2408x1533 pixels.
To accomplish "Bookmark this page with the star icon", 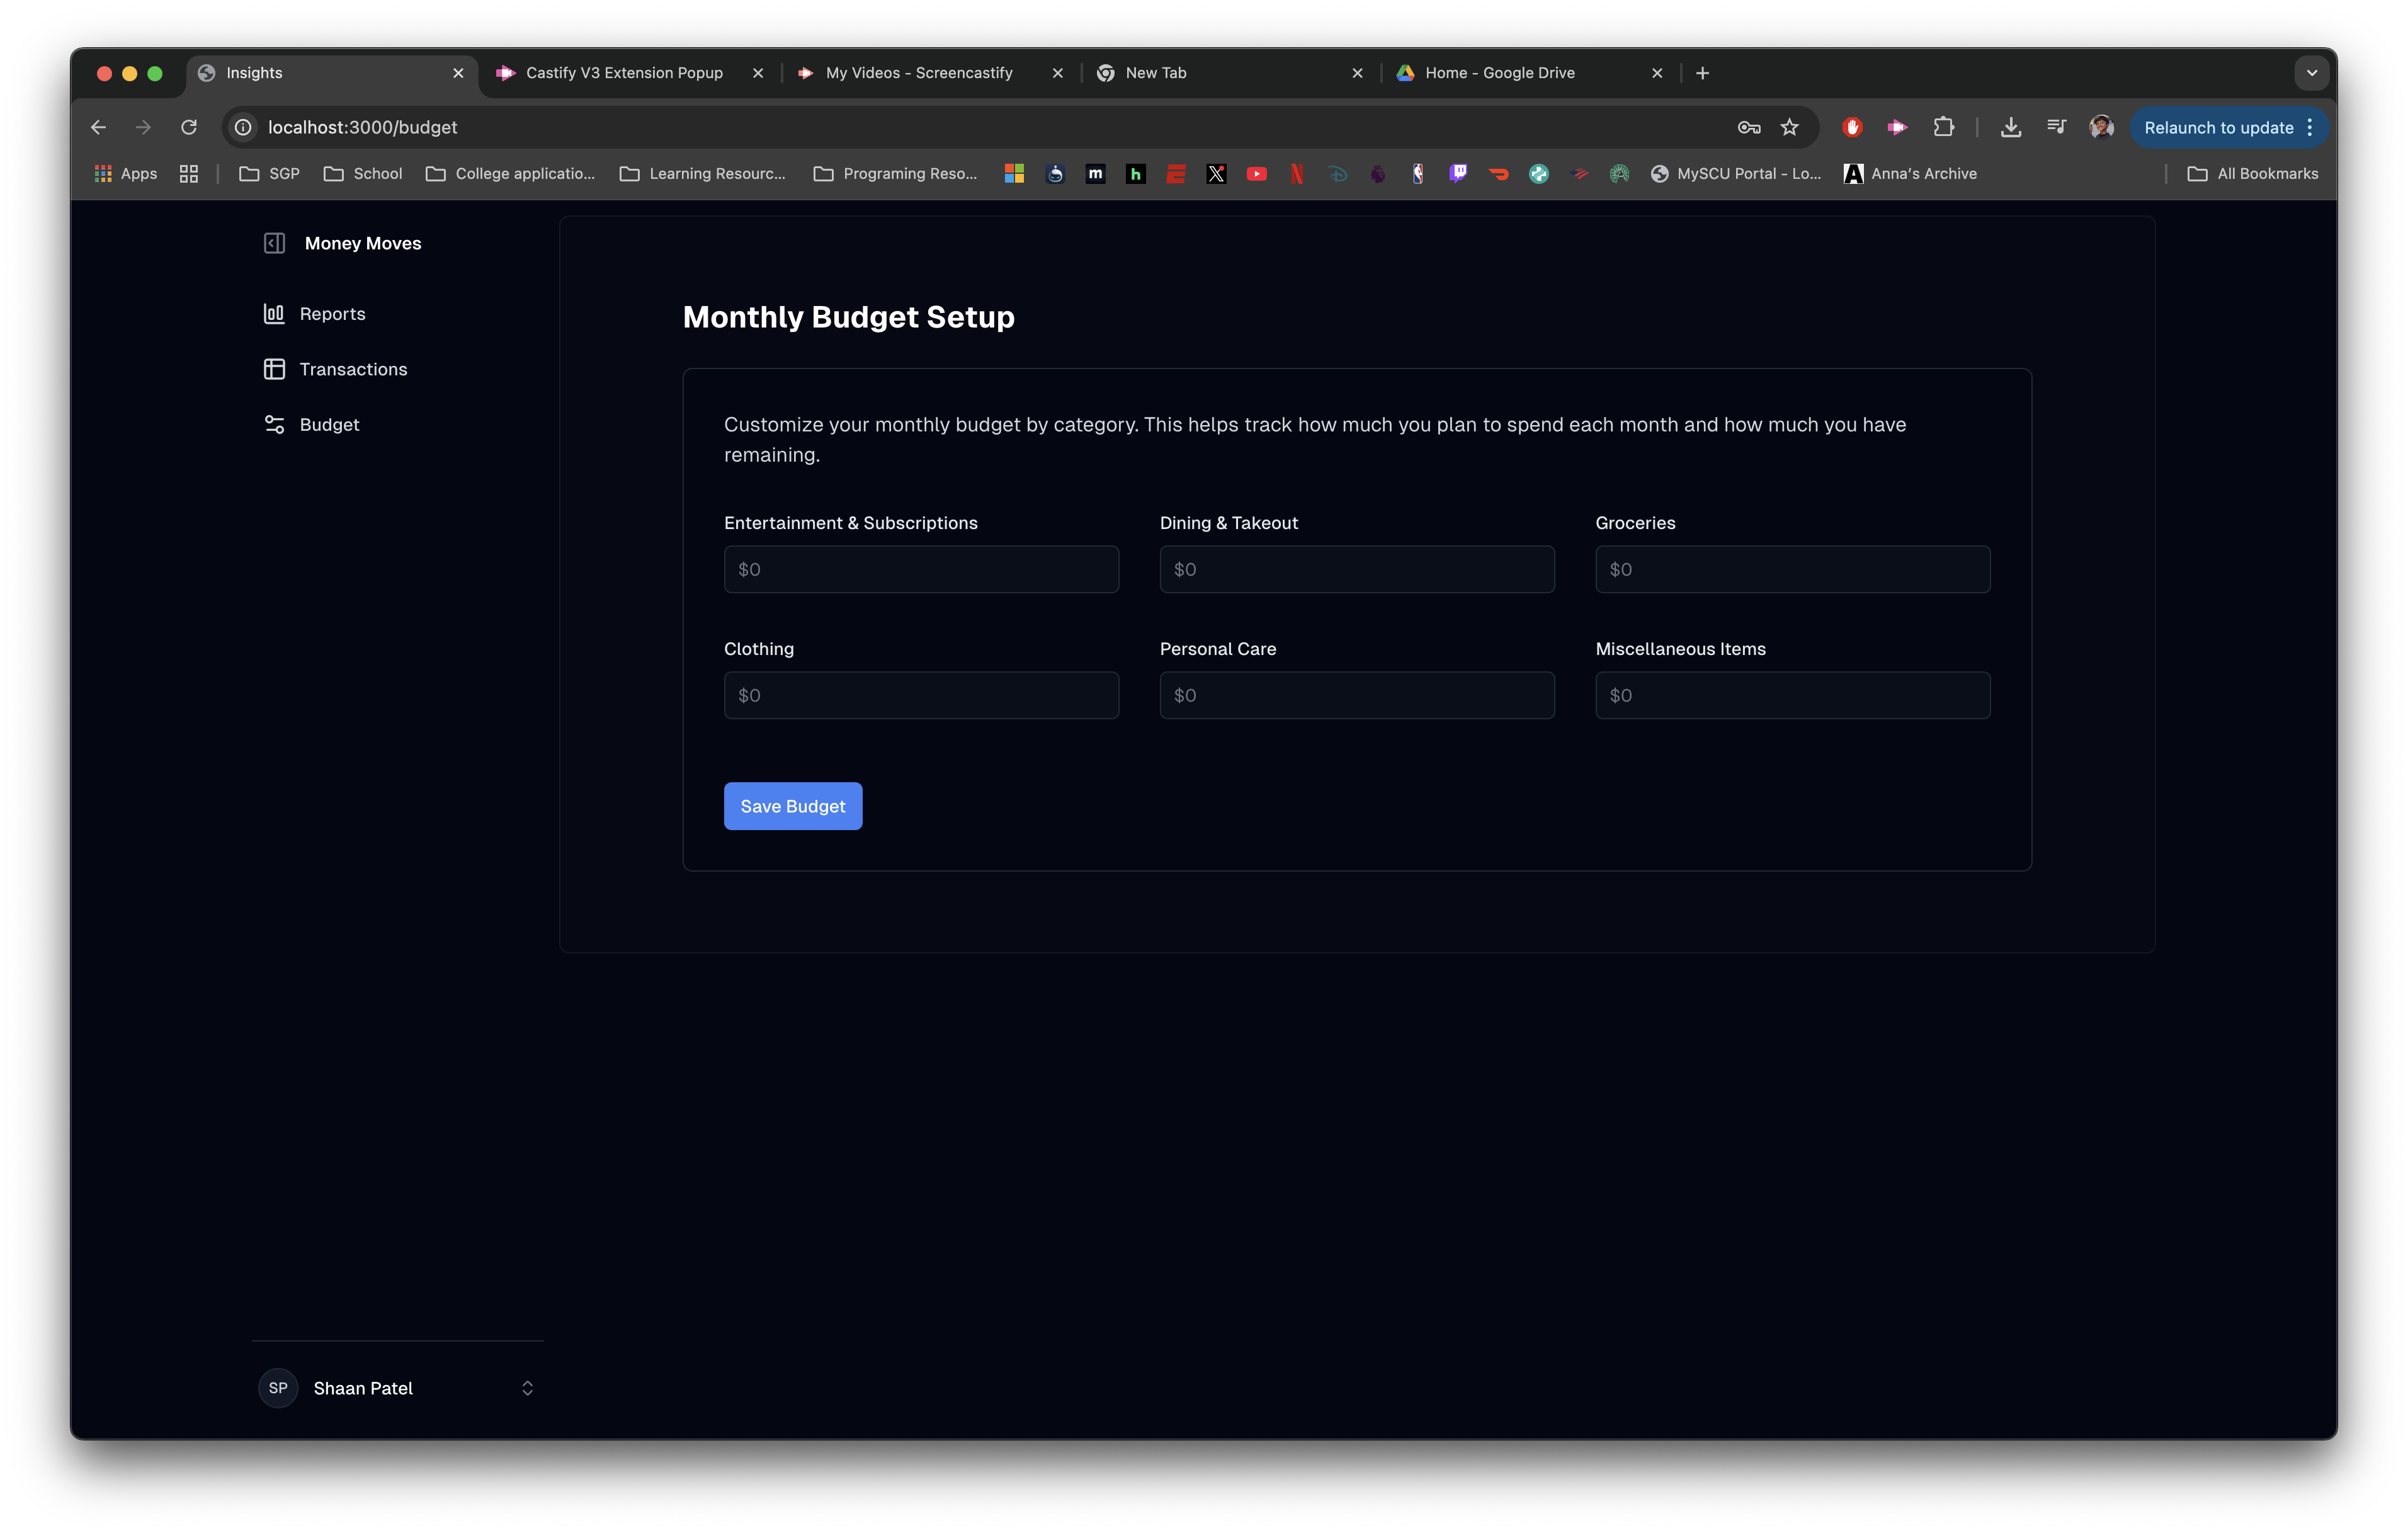I will (1789, 127).
